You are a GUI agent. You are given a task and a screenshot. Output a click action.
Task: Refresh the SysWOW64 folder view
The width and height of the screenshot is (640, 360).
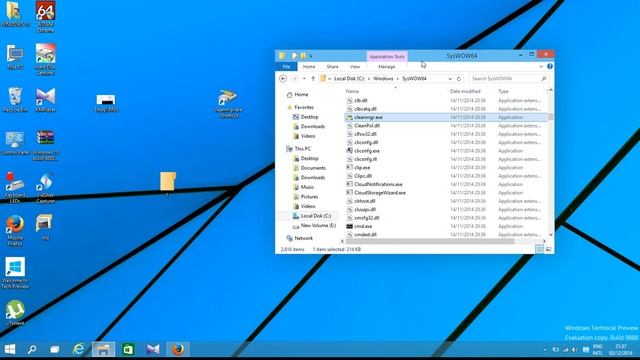[x=459, y=78]
